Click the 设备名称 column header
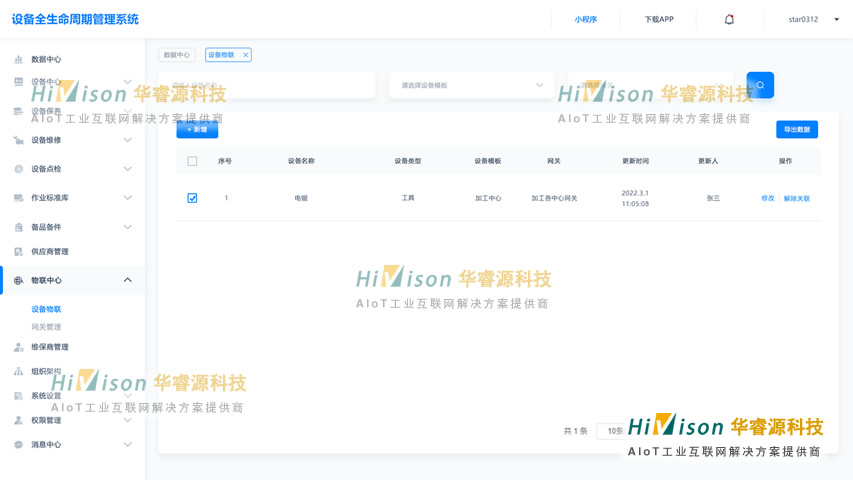Screen dimensions: 853x480 coord(301,161)
